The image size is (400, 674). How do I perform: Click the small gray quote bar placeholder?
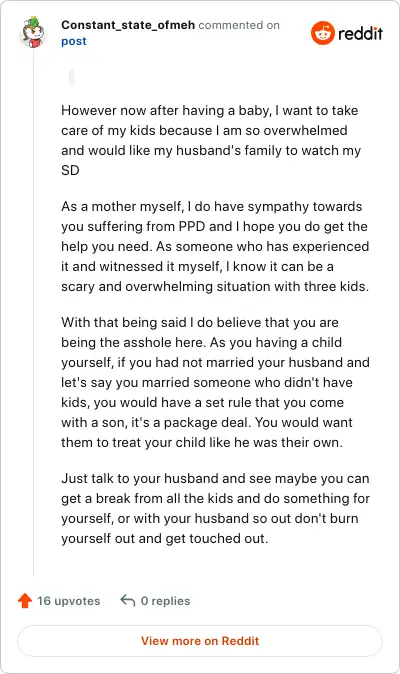[71, 77]
